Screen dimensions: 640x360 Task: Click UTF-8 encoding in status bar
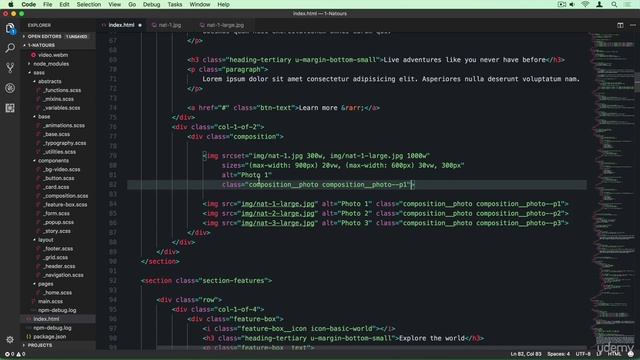583,354
